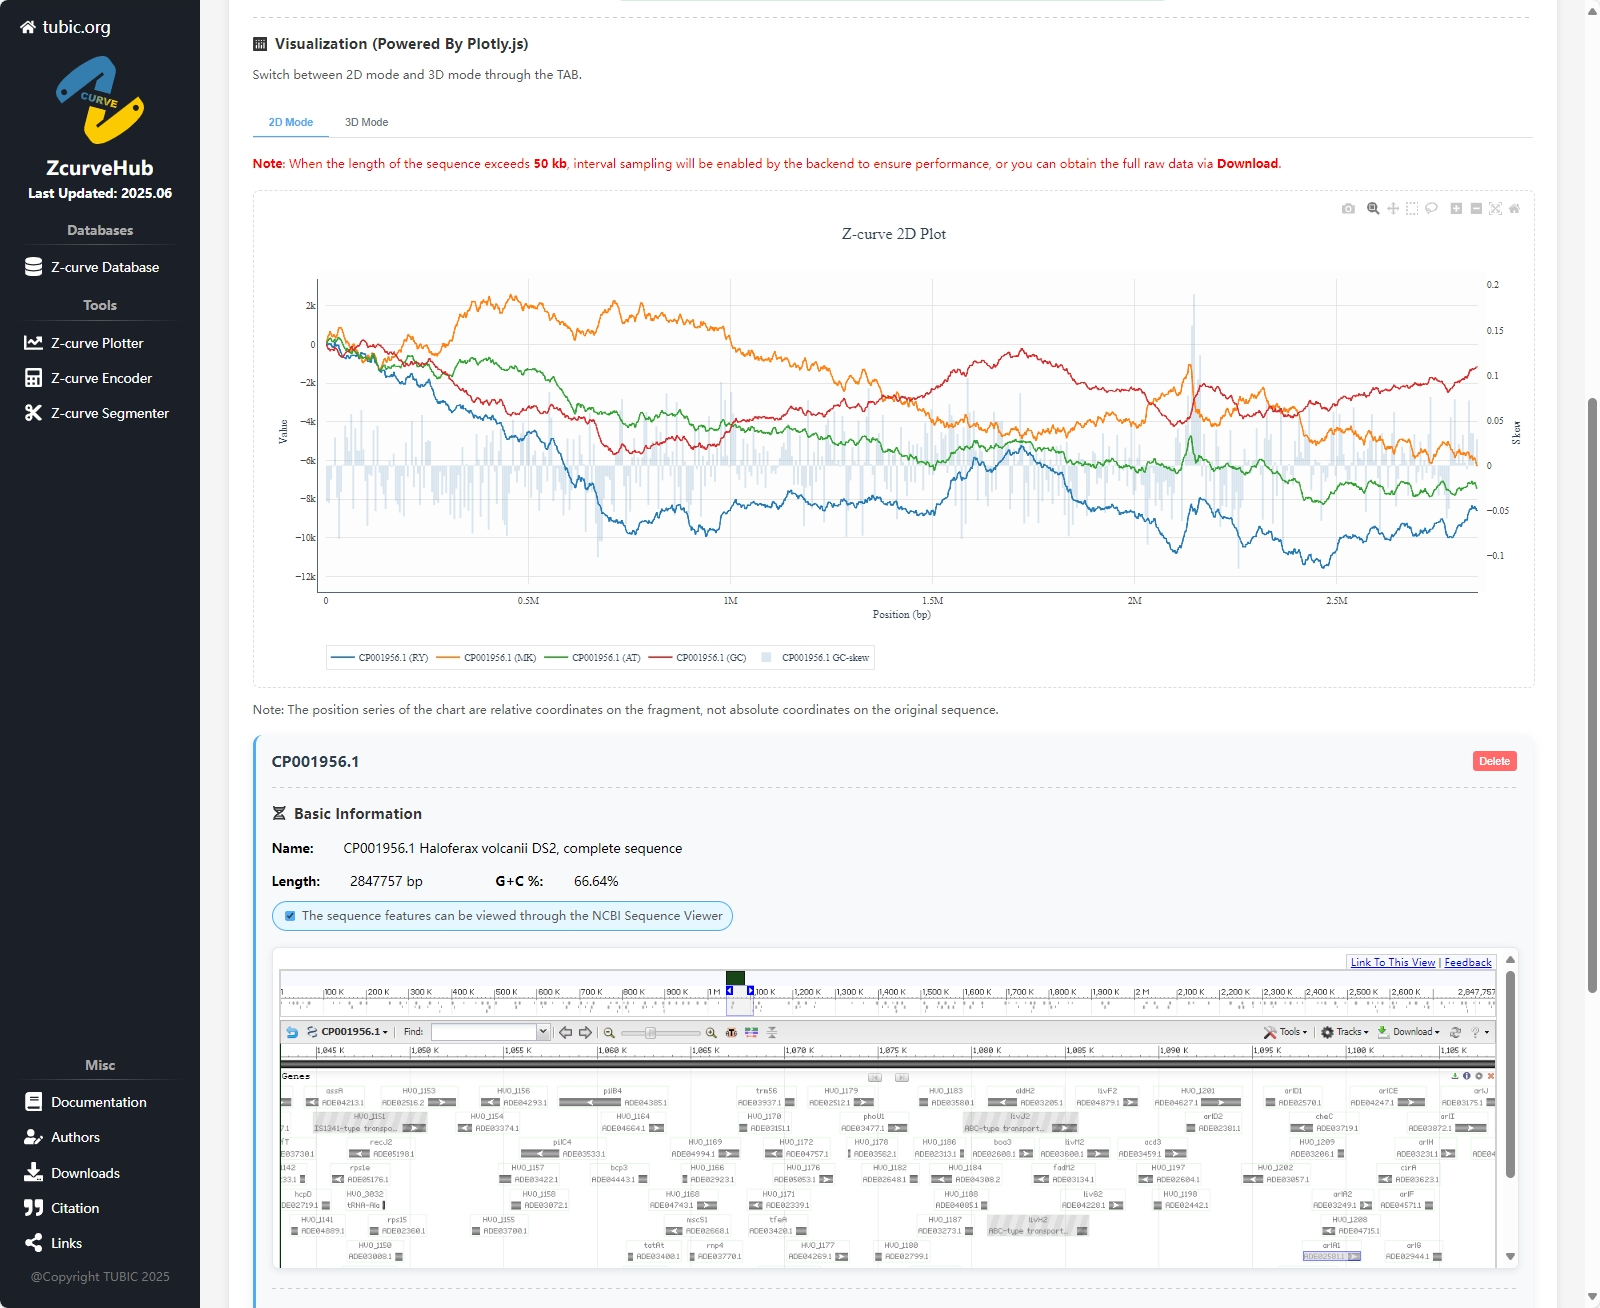Click the Link To This View link

(x=1393, y=962)
